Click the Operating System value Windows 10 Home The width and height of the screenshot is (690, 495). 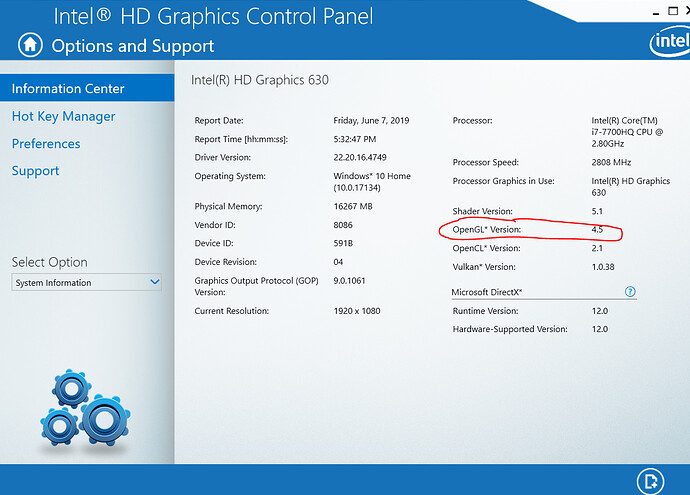point(372,182)
